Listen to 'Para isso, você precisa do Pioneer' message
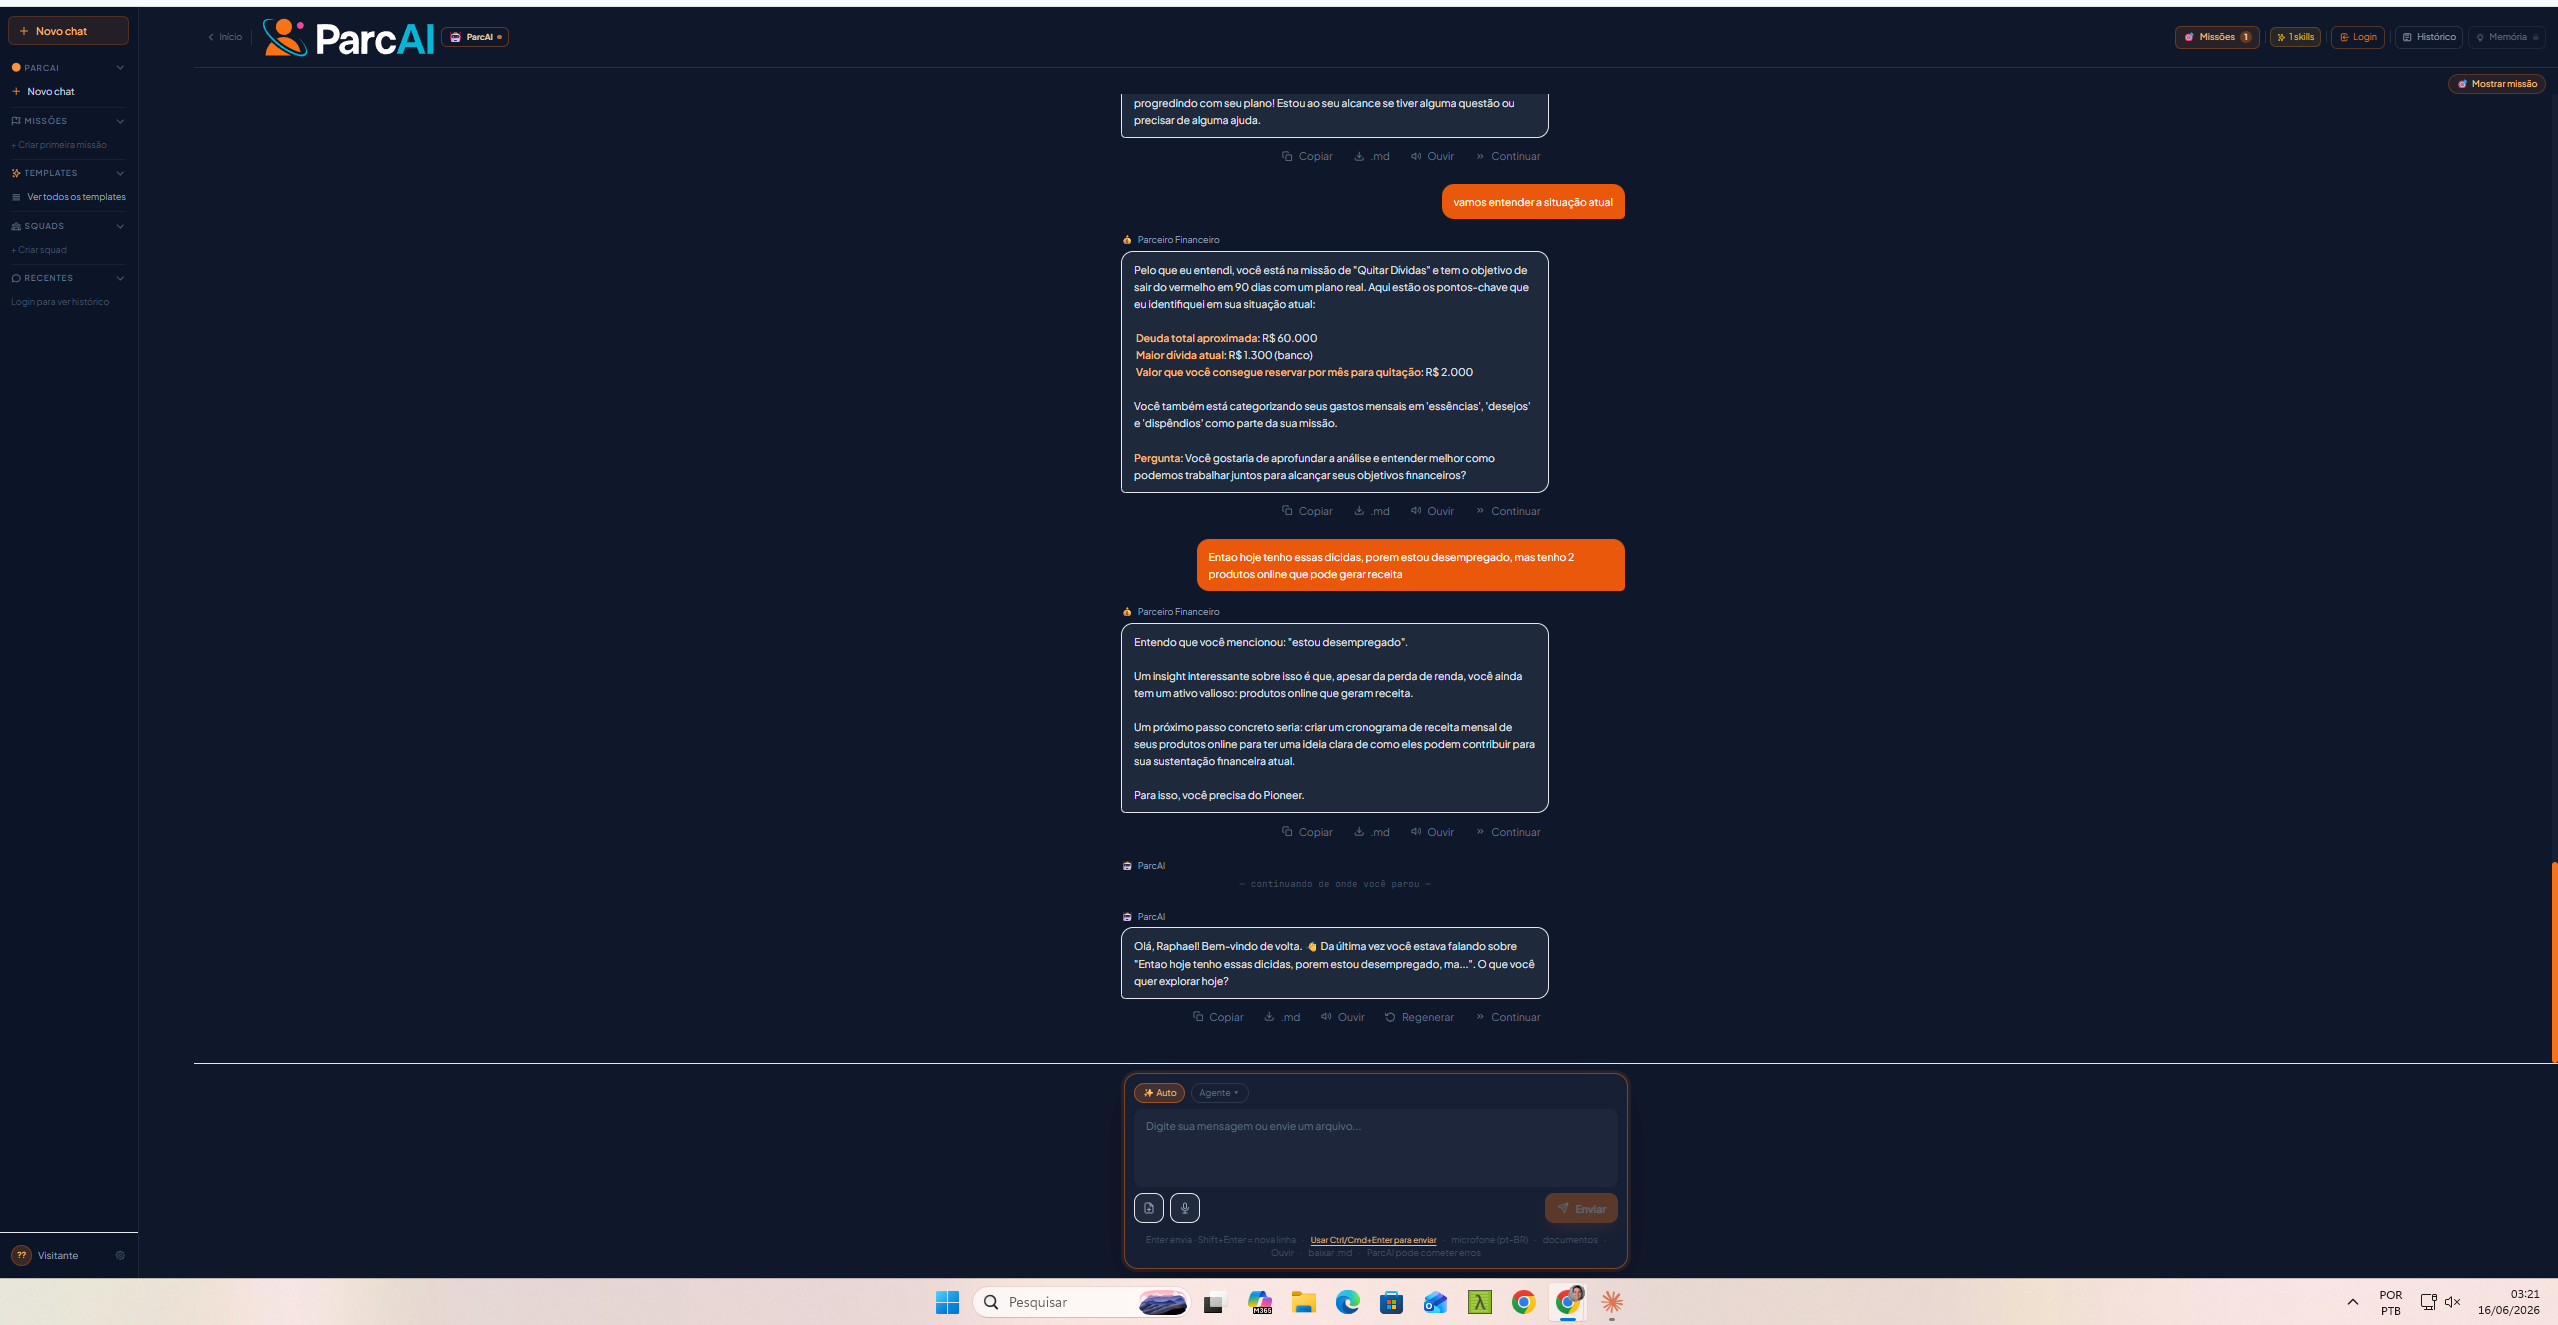Screen dimensions: 2558x1325 pos(1432,832)
